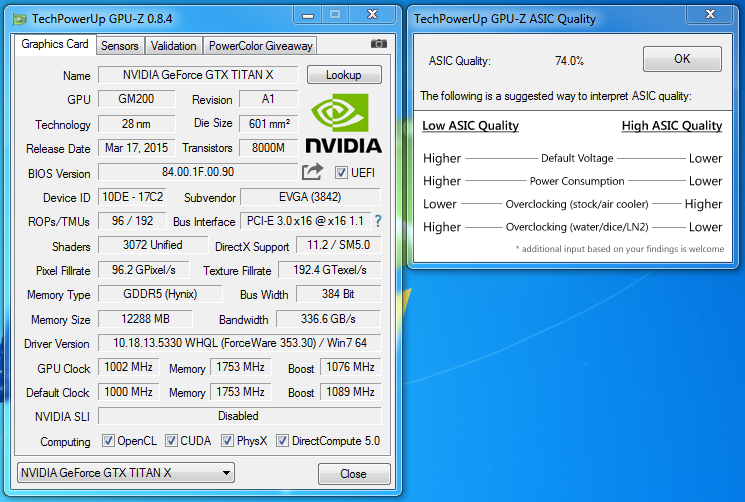This screenshot has width=745, height=502.
Task: Click the High ASIC Quality heading
Action: pos(672,126)
